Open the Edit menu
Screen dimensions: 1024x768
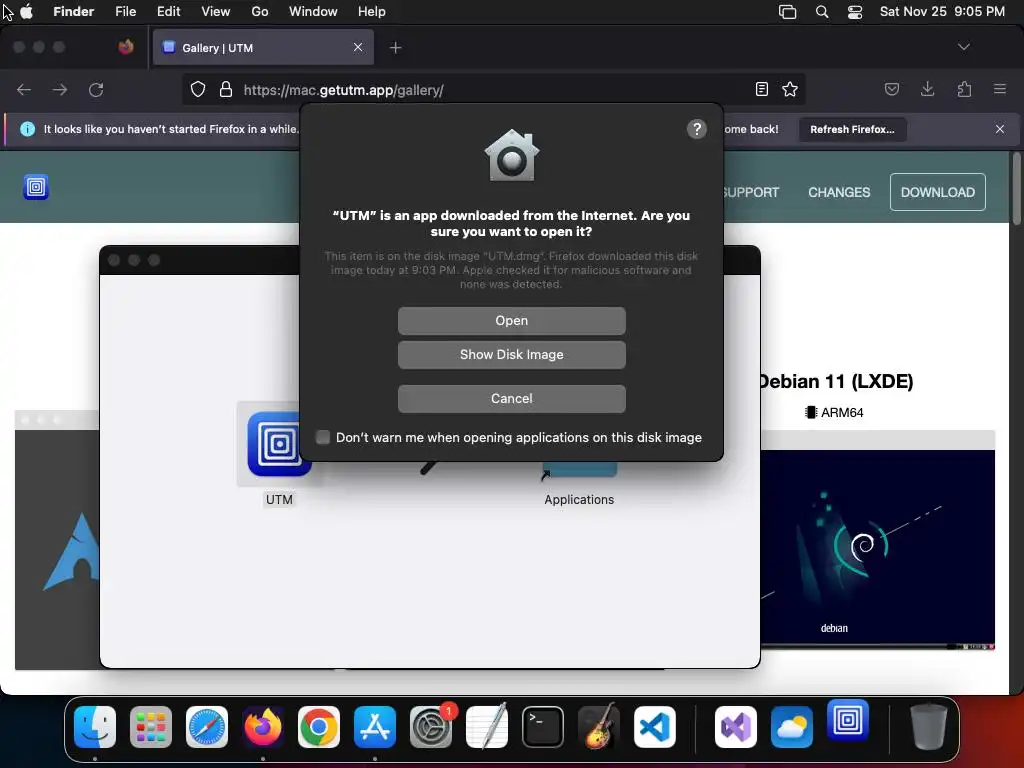[168, 12]
